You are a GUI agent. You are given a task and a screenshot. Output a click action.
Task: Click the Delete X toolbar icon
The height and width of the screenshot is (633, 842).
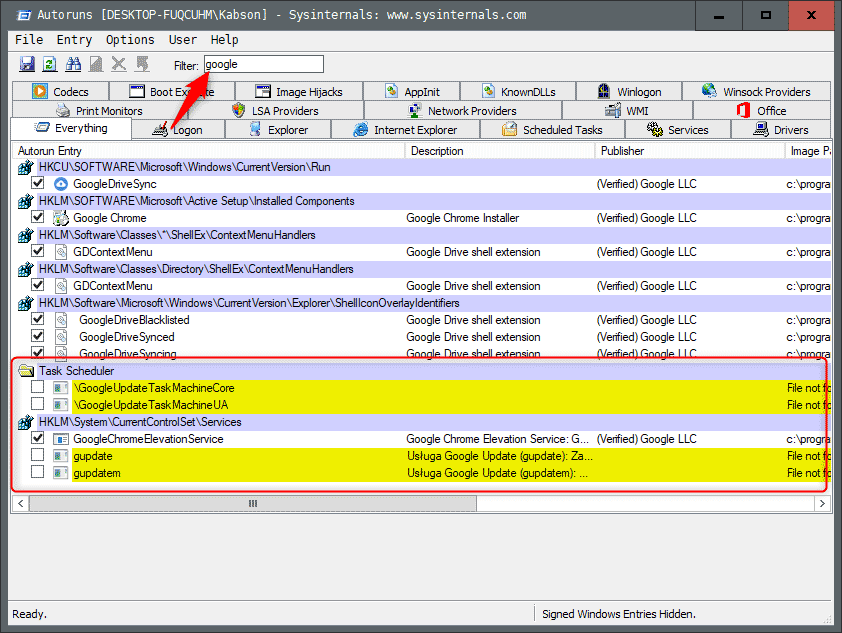[119, 64]
